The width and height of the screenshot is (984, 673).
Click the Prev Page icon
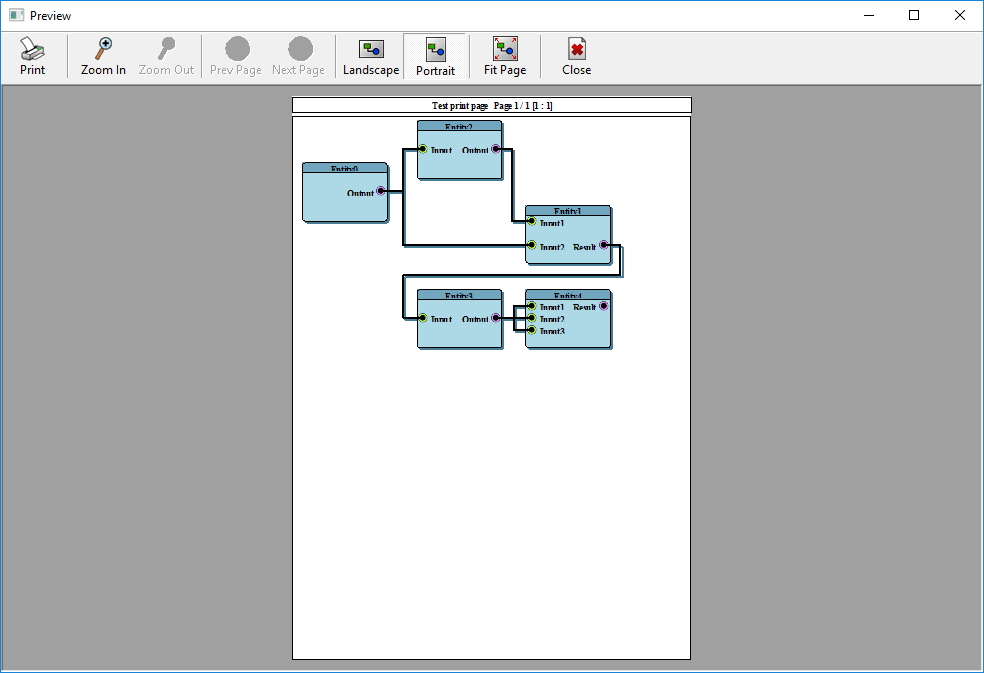coord(235,55)
